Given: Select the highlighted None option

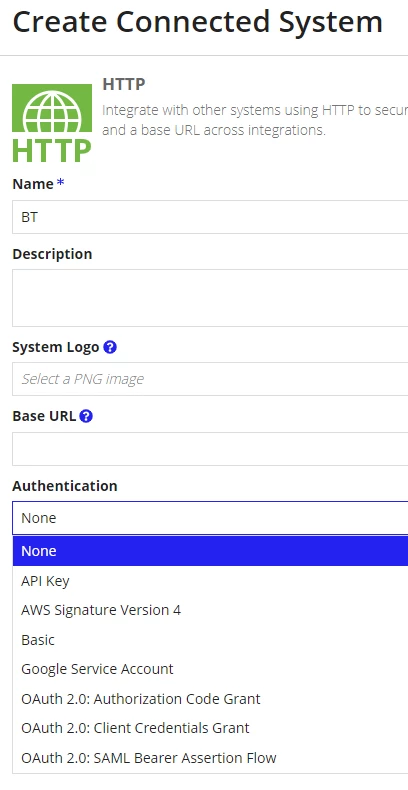Looking at the screenshot, I should 211,551.
